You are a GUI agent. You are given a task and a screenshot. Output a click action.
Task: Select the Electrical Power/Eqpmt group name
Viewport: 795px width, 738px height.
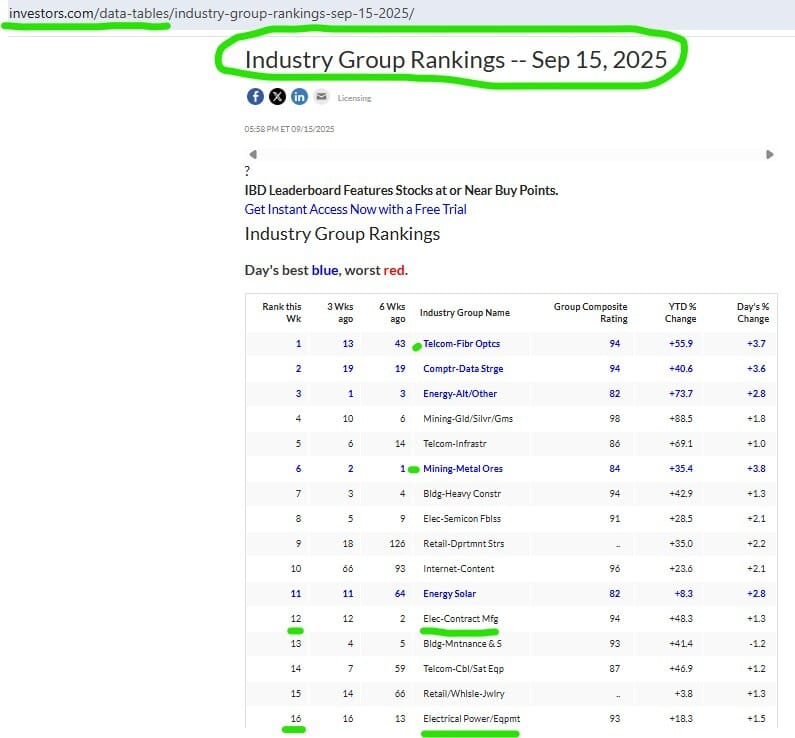(472, 719)
